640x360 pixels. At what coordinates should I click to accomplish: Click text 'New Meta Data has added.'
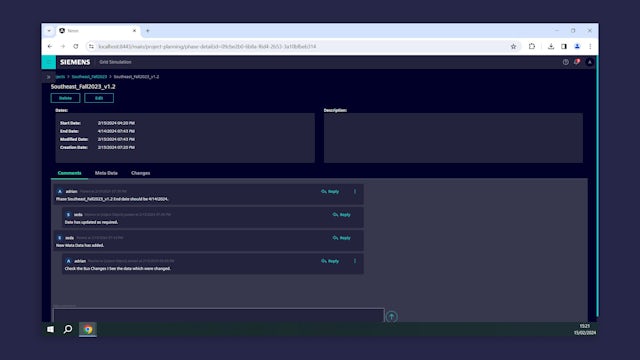tap(80, 246)
